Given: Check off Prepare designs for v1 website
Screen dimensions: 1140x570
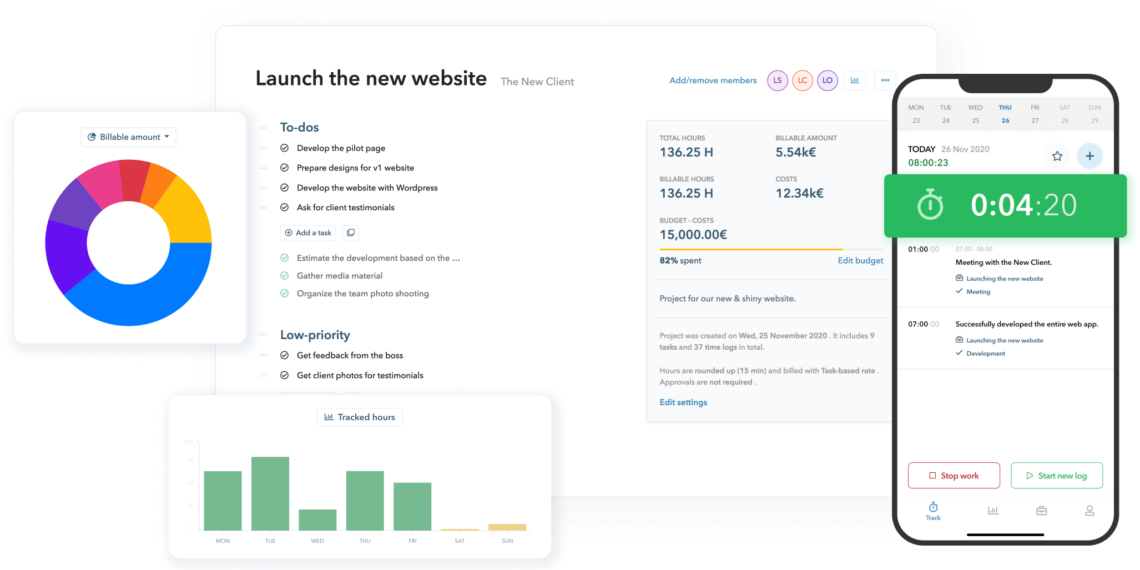Looking at the screenshot, I should [x=284, y=168].
